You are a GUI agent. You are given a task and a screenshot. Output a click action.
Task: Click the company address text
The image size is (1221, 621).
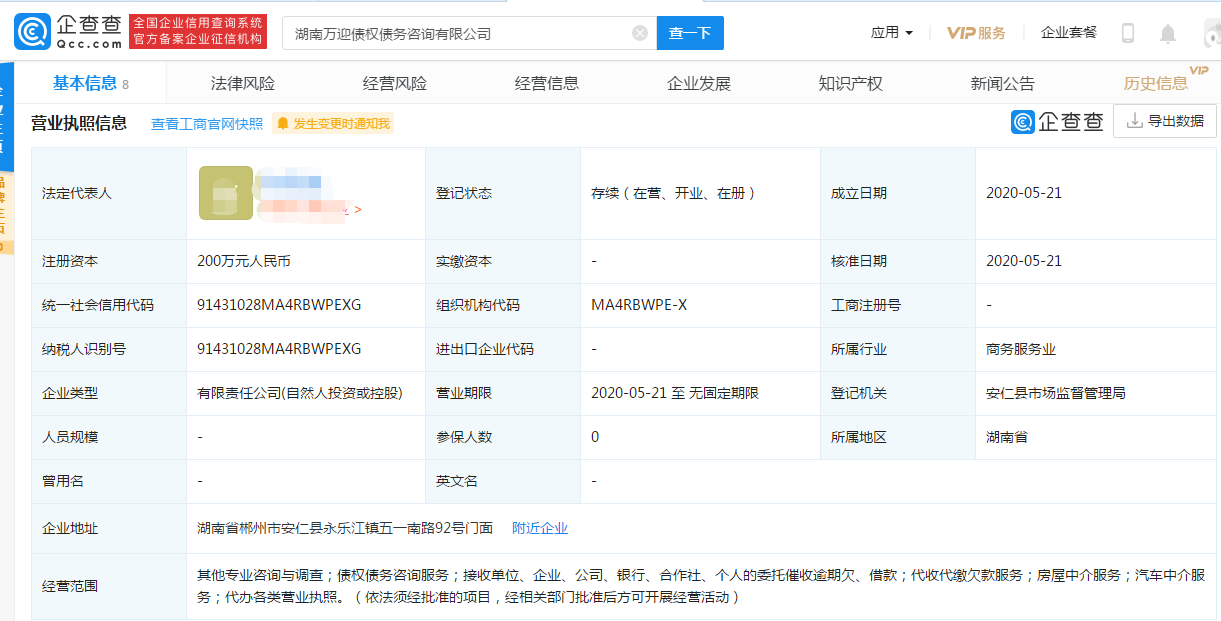(x=345, y=528)
